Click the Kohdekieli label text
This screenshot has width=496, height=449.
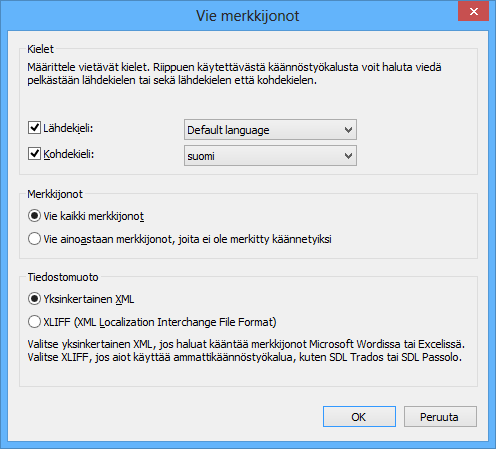69,154
